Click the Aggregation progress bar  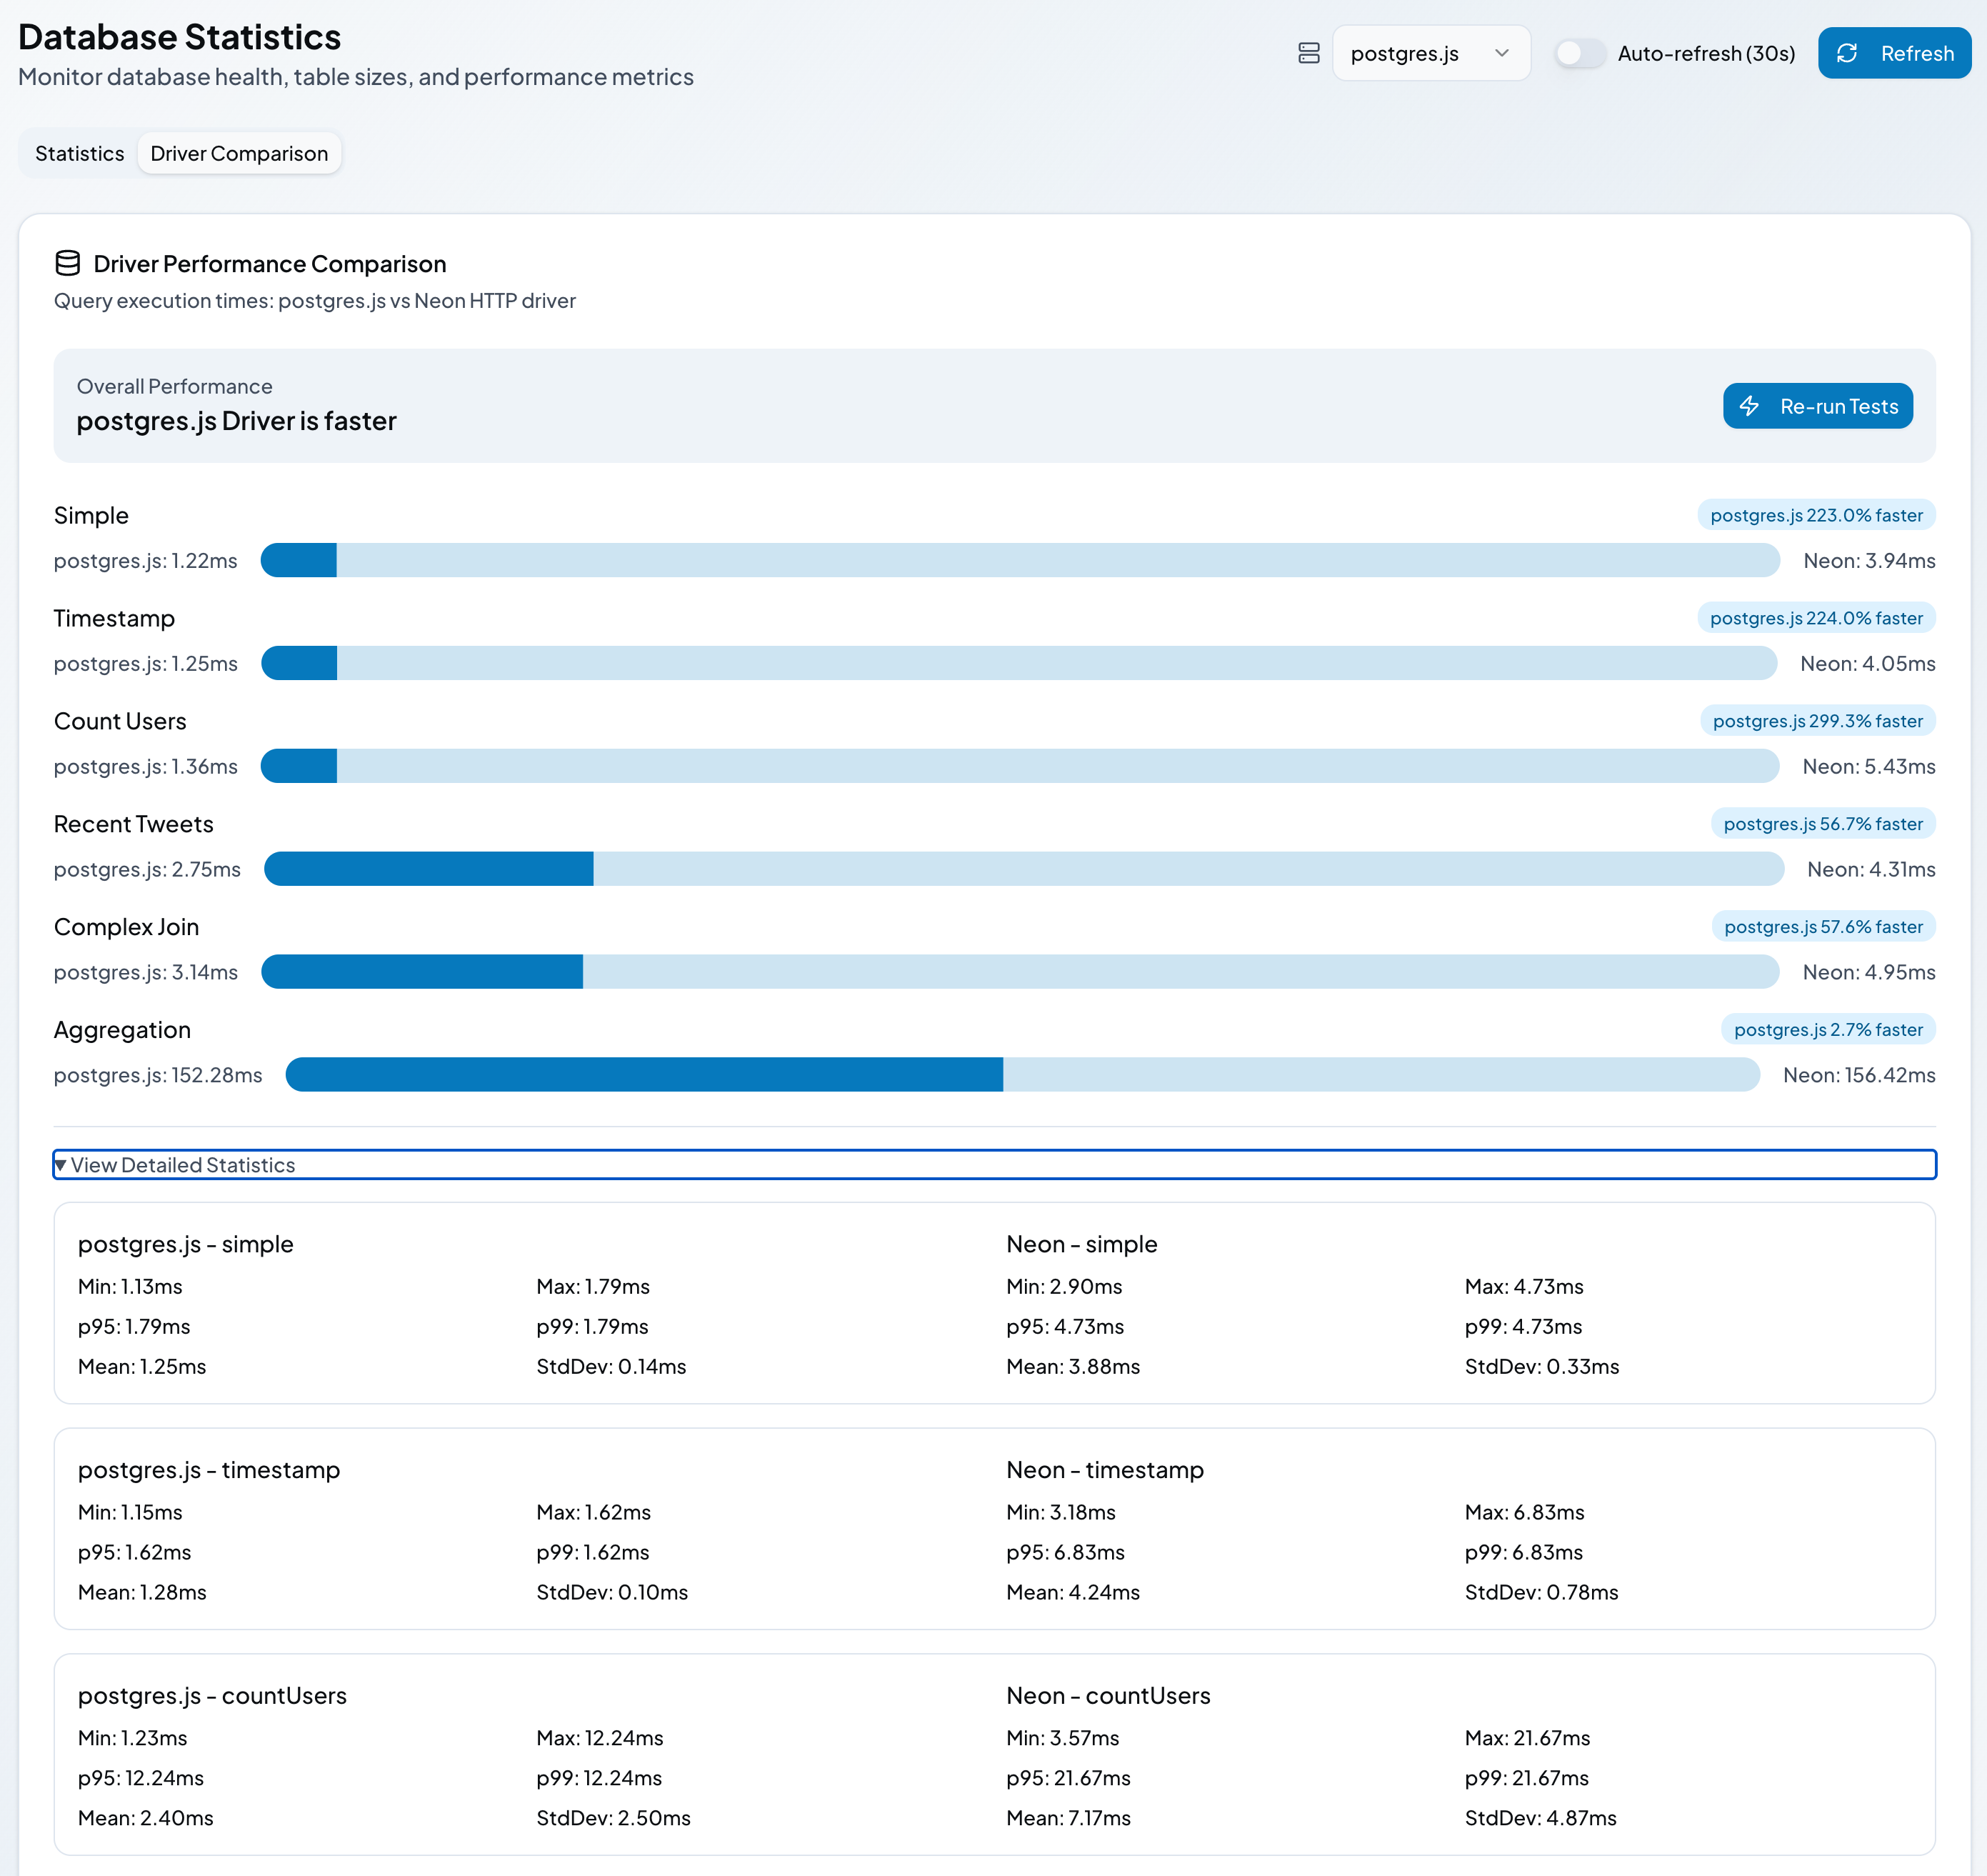click(1022, 1075)
